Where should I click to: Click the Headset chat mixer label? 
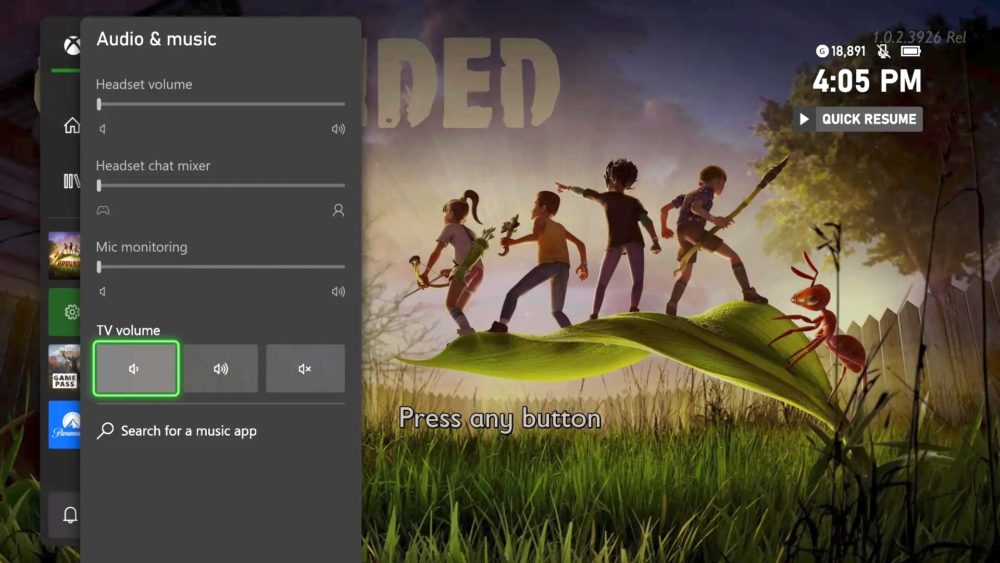pyautogui.click(x=153, y=166)
